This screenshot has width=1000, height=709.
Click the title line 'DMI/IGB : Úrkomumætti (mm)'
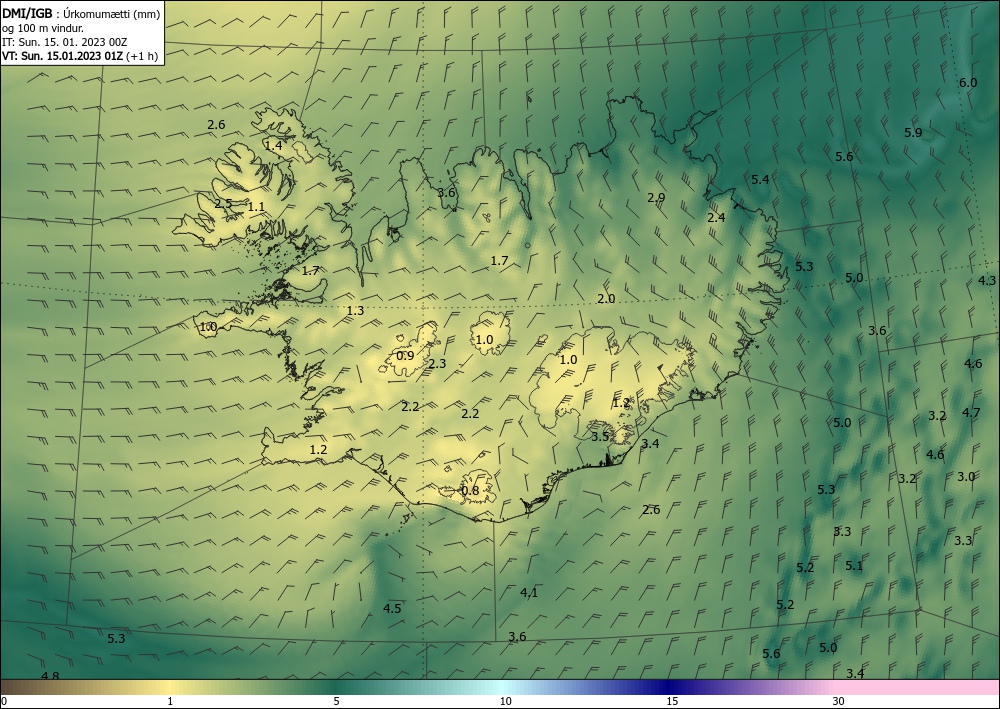tap(81, 13)
